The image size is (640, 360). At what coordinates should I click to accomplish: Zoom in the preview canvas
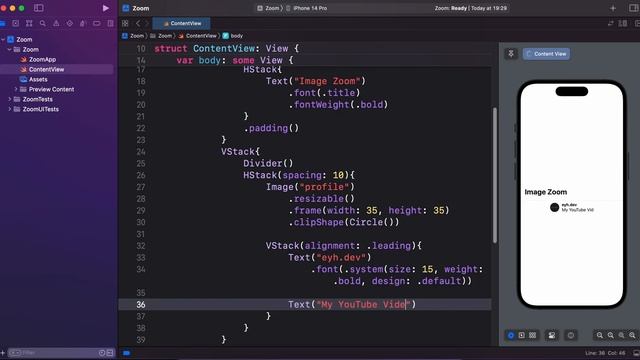[x=632, y=335]
